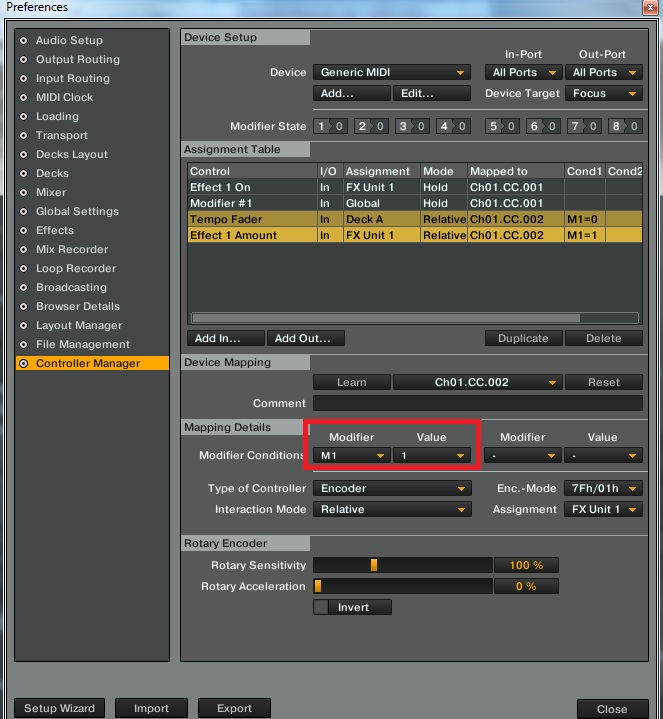Click the Rotary Sensitivity slider

click(x=403, y=565)
